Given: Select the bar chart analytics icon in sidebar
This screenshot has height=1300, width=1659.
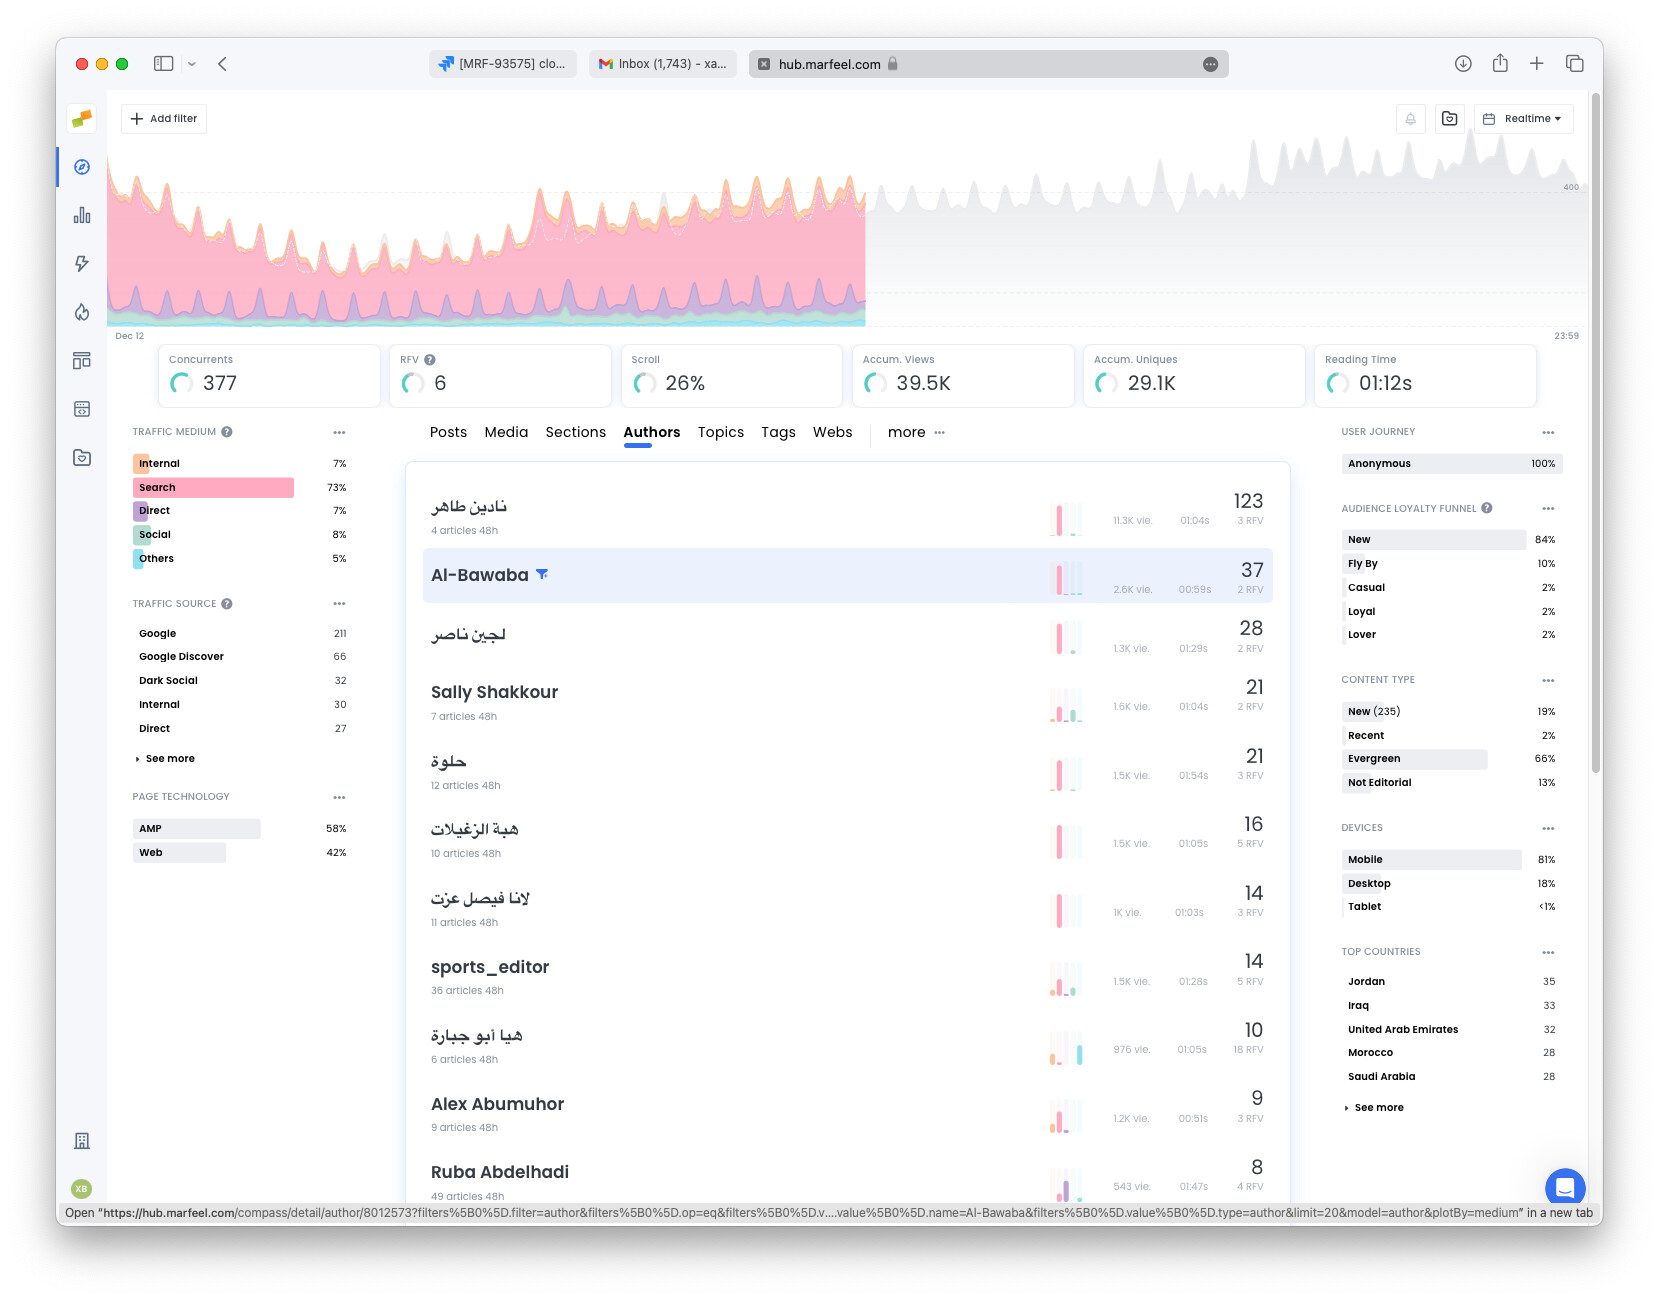Looking at the screenshot, I should pos(81,215).
